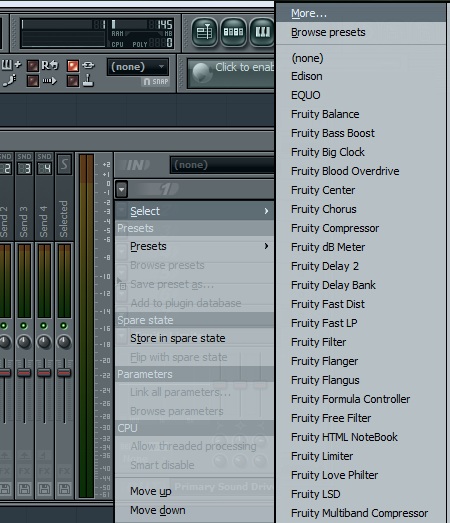
Task: Click the FX button under Selected track
Action: (64, 471)
